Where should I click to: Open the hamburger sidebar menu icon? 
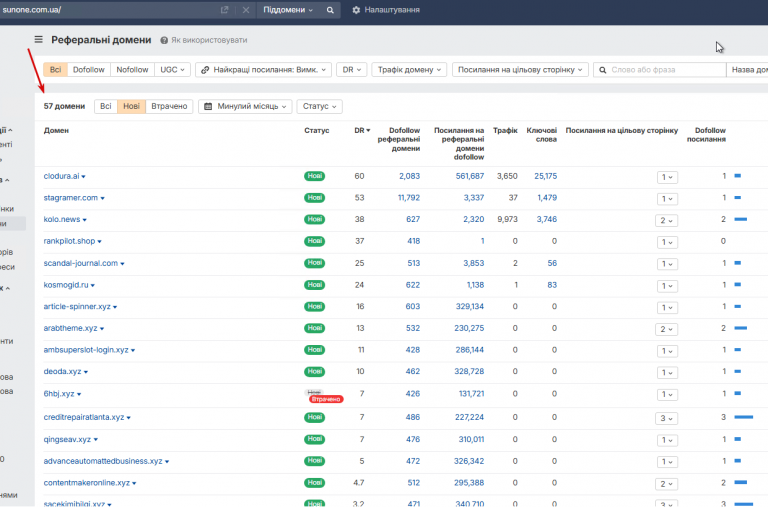coord(39,40)
